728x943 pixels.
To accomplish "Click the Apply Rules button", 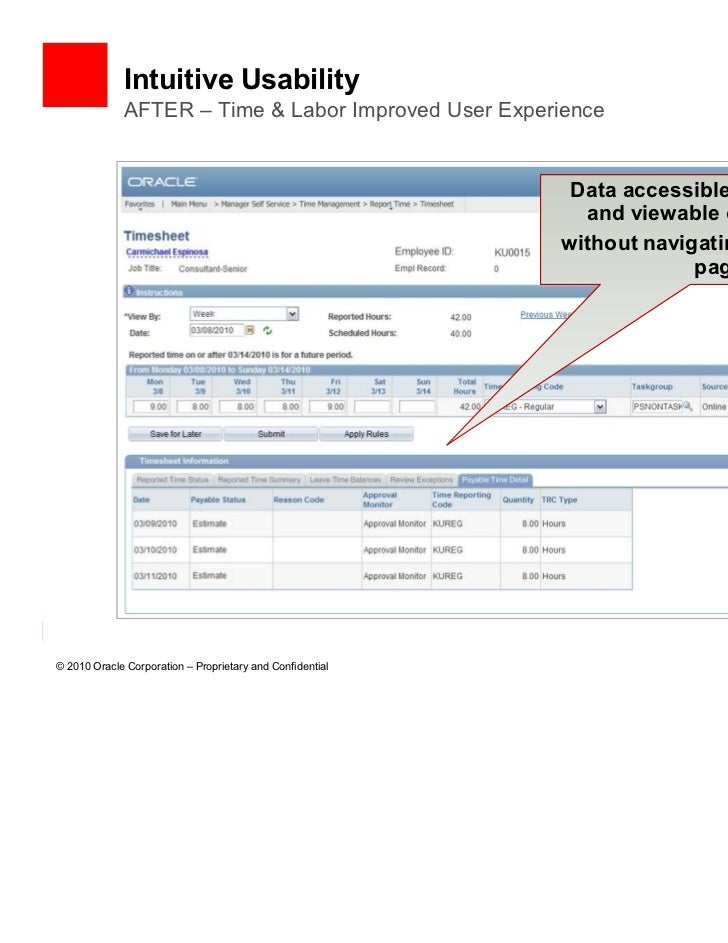I will coord(366,434).
